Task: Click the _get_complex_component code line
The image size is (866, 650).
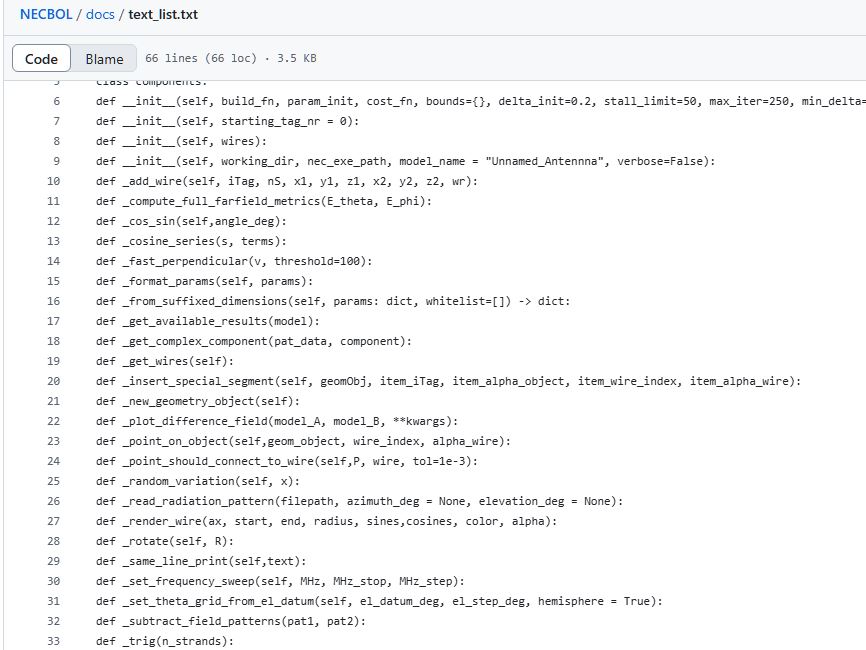Action: [254, 341]
